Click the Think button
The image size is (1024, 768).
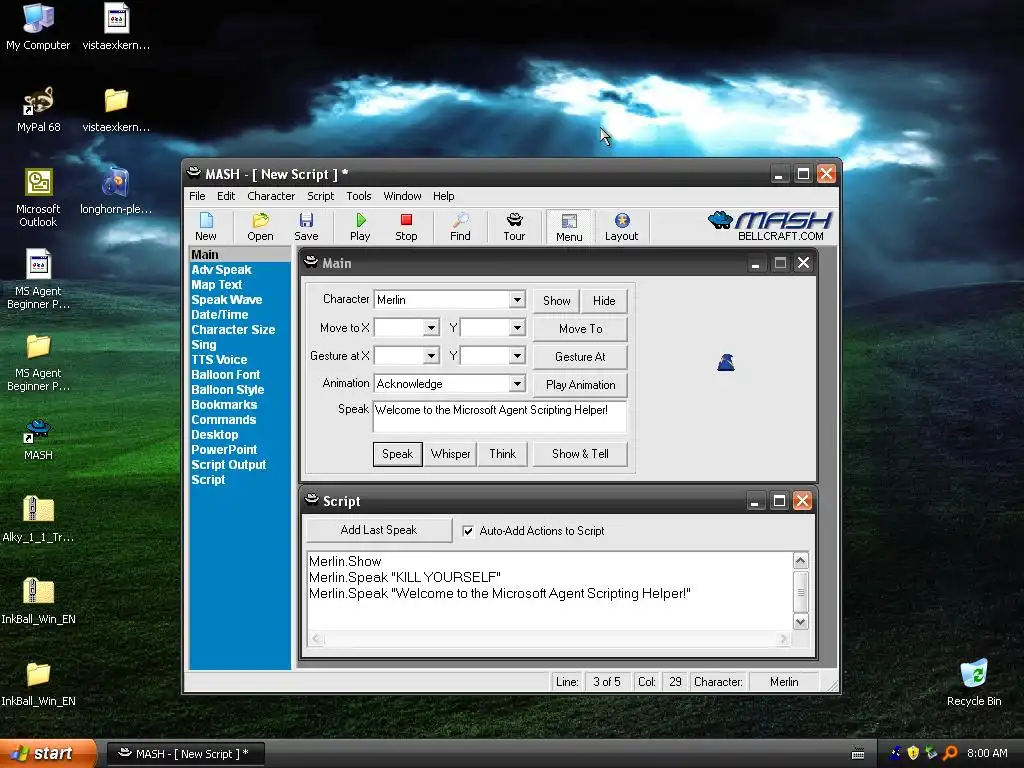[x=503, y=454]
